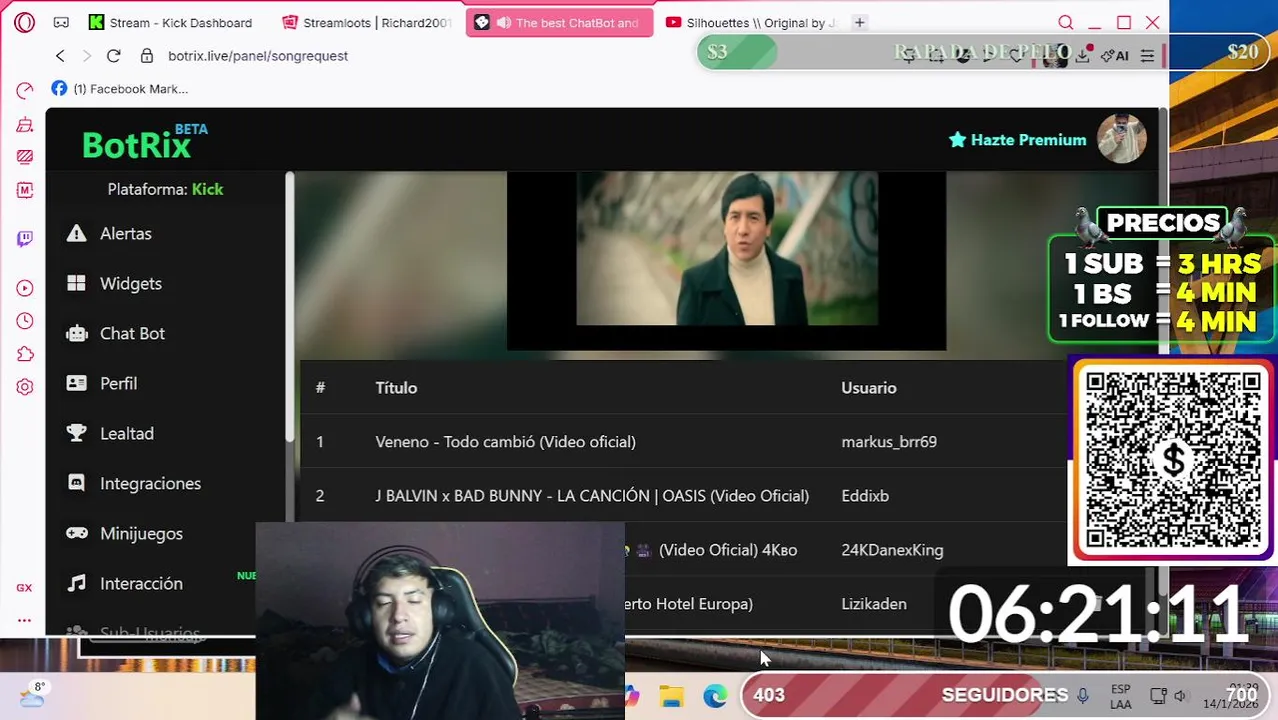Click the taskbar microphone icon
The width and height of the screenshot is (1278, 720).
[1082, 695]
